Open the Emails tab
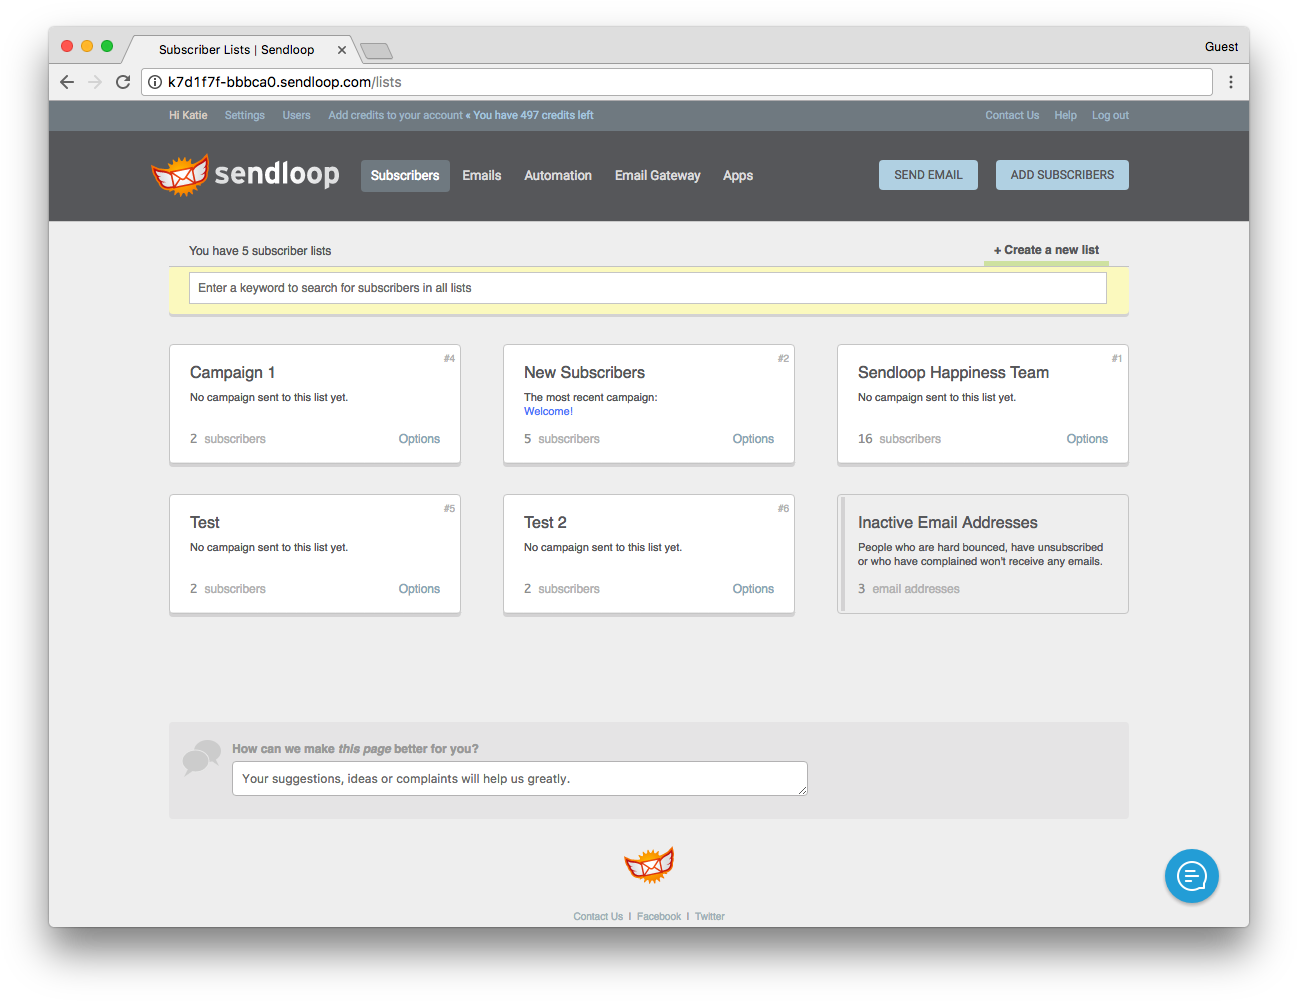Viewport: 1297px width, 1001px height. tap(482, 175)
